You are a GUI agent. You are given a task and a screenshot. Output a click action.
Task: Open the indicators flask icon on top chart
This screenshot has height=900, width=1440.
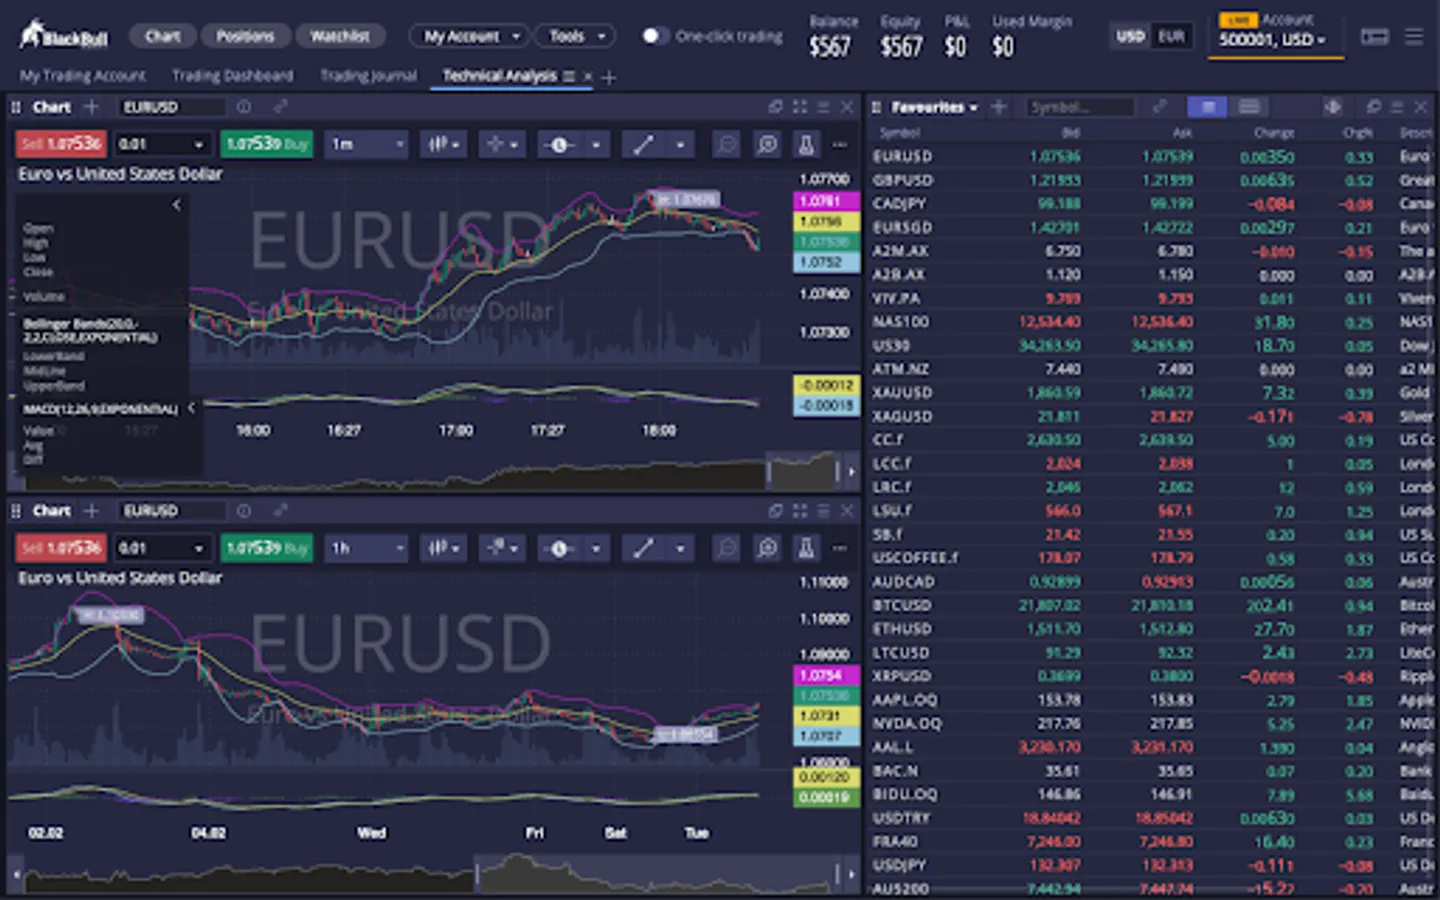pyautogui.click(x=805, y=143)
